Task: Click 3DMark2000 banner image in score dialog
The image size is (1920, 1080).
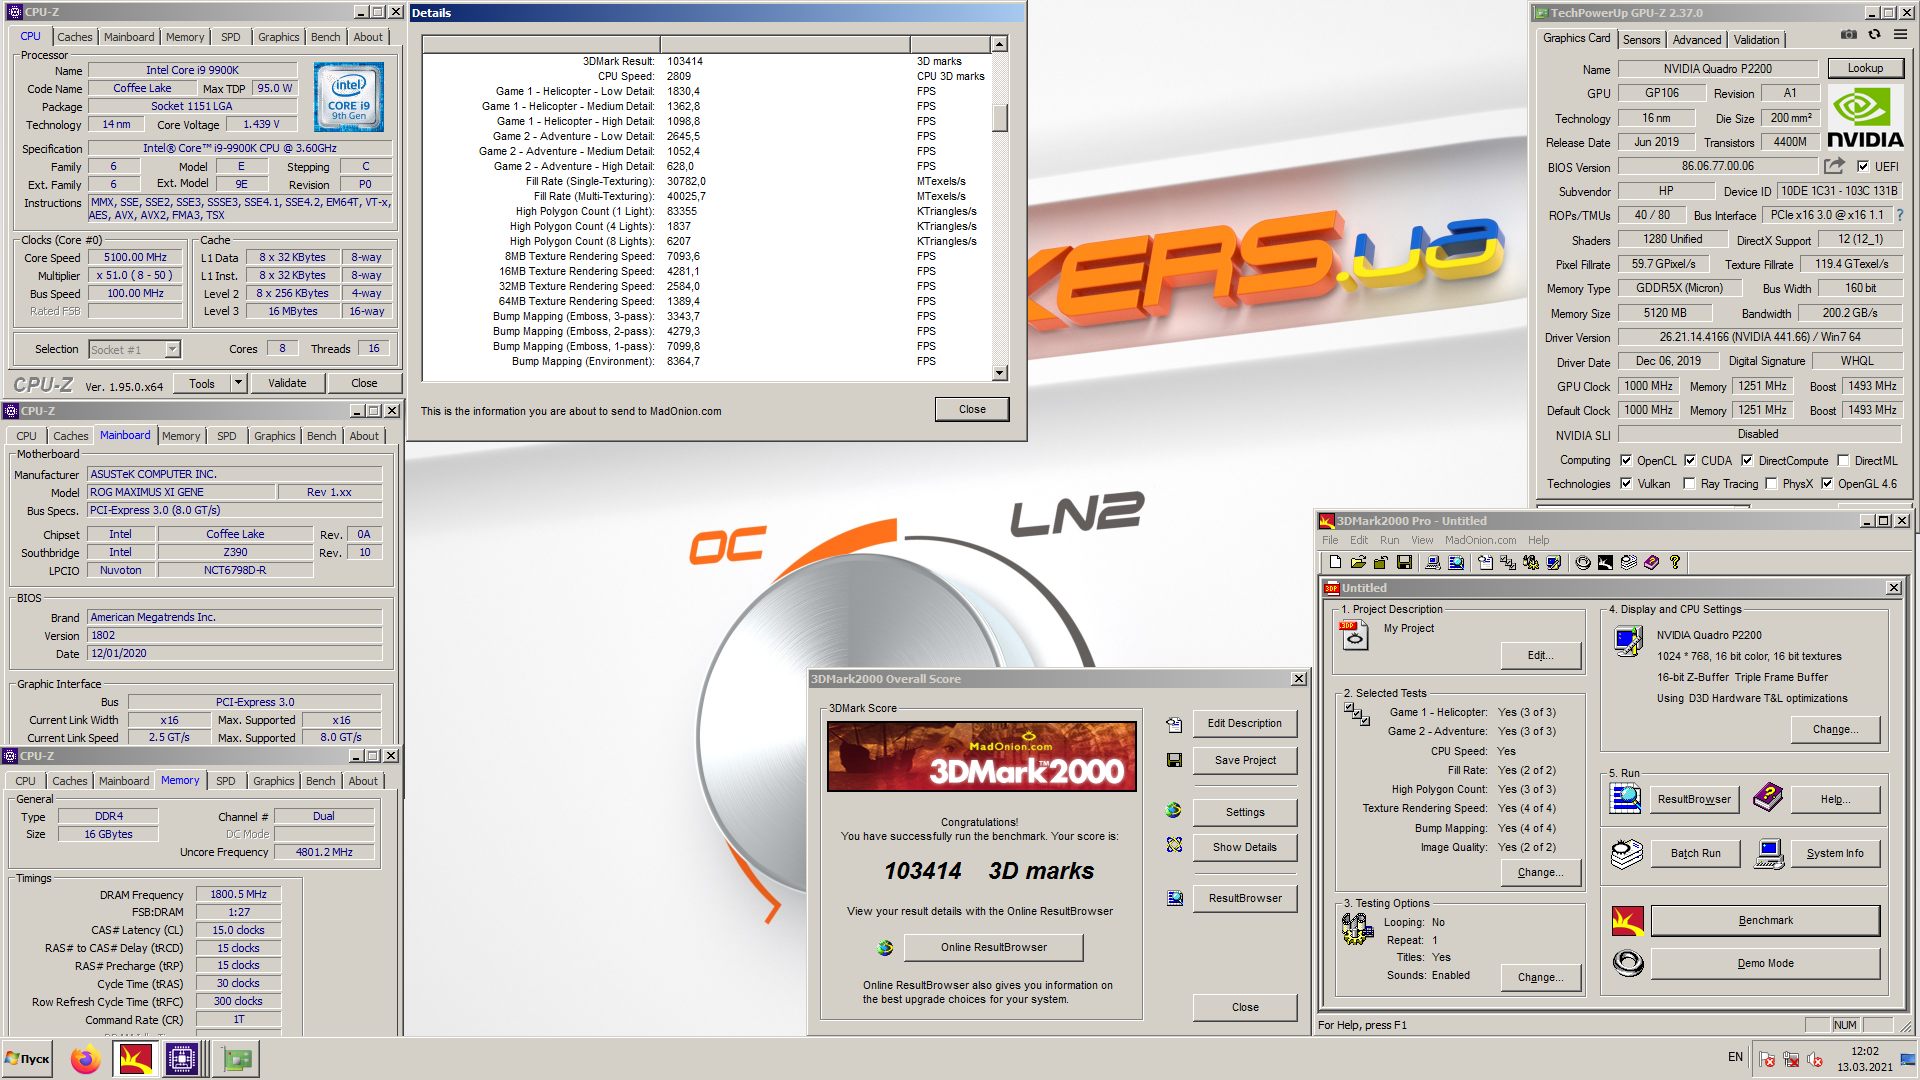Action: point(981,757)
